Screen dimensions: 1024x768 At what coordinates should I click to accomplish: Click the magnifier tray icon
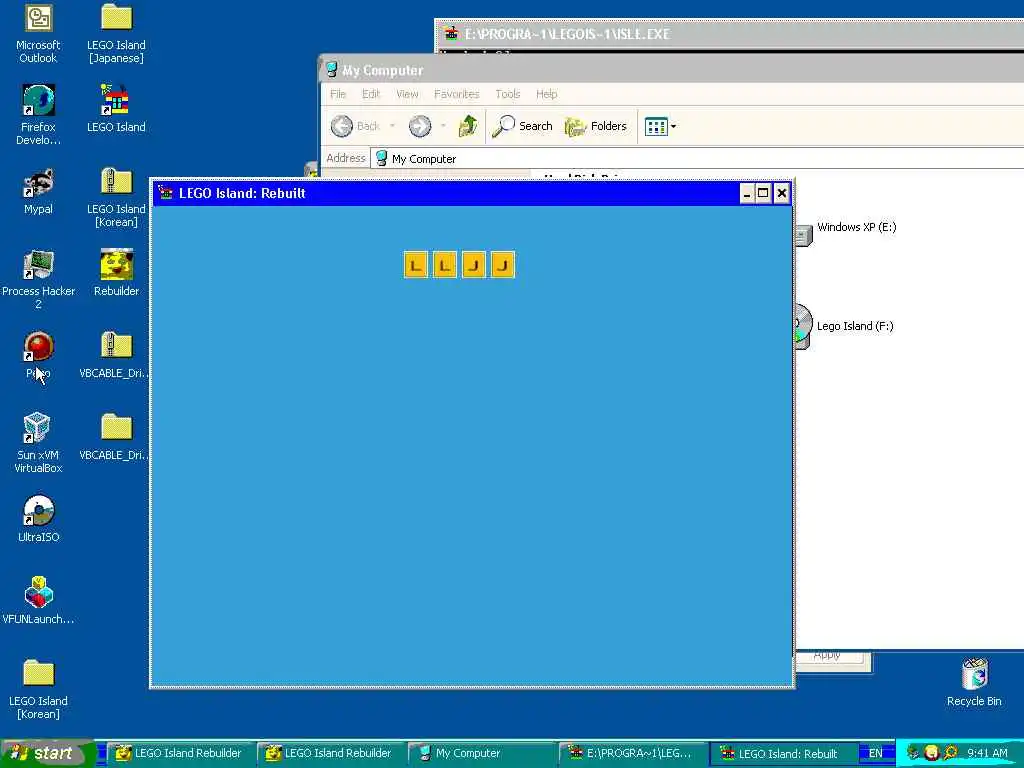pyautogui.click(x=950, y=753)
